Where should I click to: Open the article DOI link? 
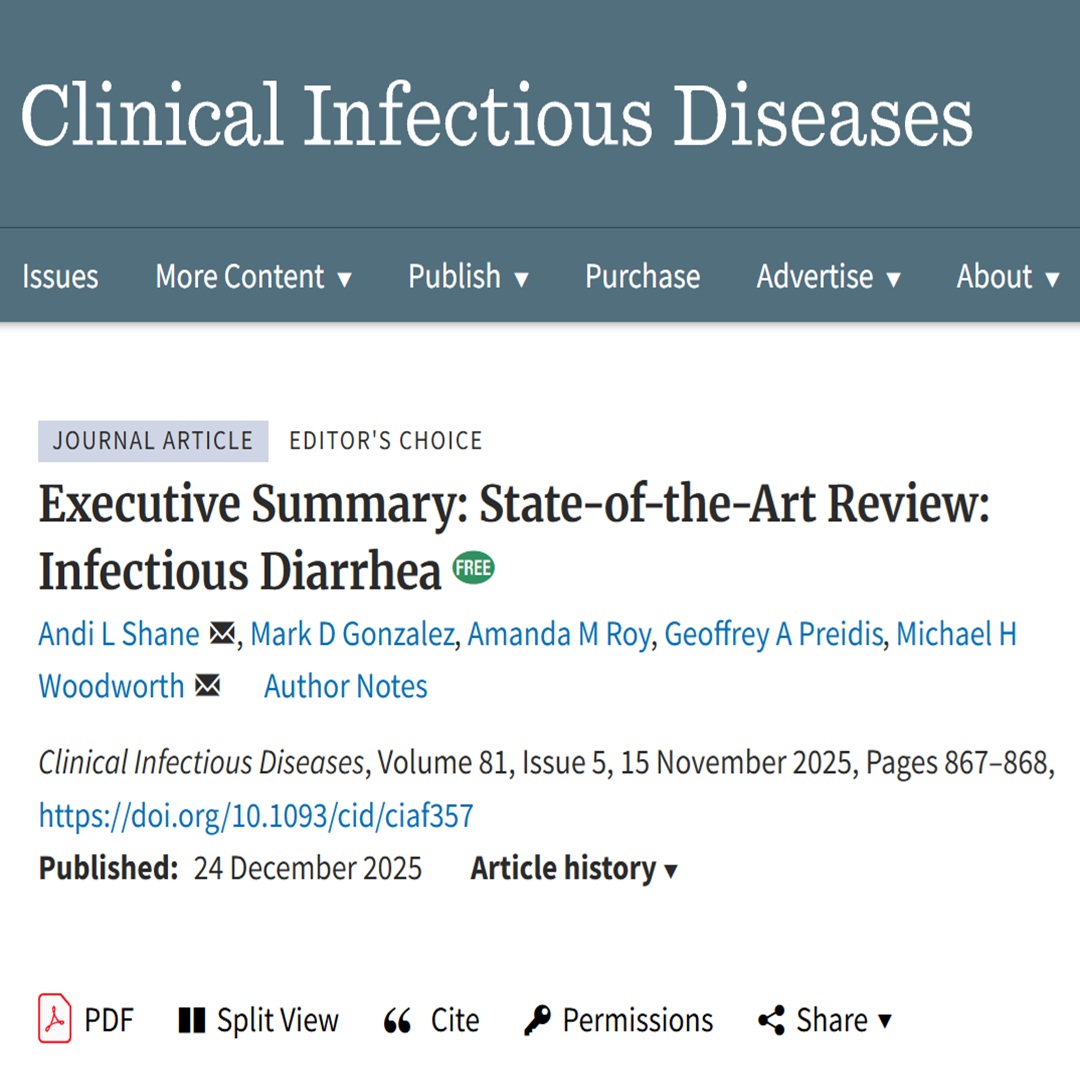click(x=256, y=816)
